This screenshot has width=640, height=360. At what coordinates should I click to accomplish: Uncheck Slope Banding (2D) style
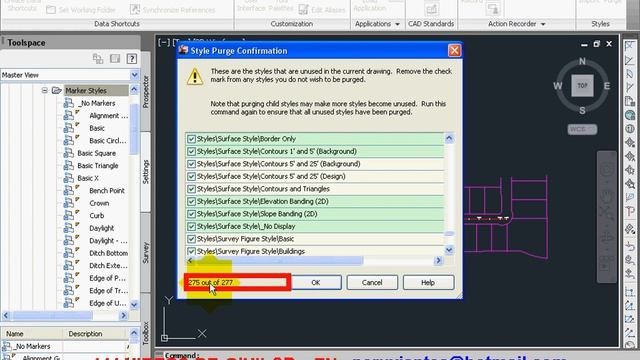tap(191, 214)
